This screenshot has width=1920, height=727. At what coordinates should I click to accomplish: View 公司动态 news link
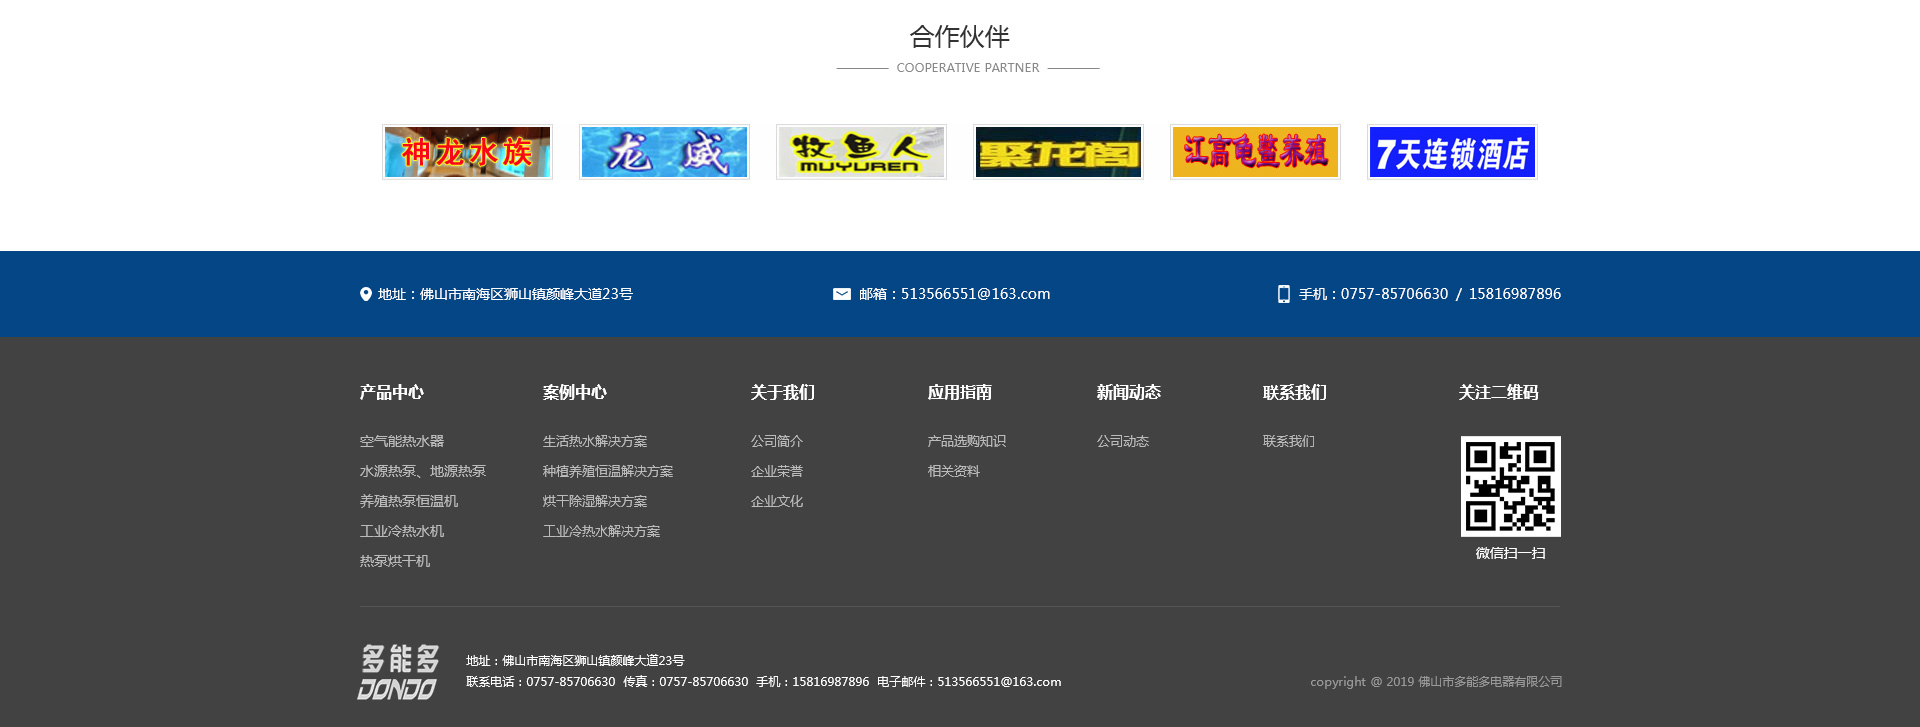[x=1123, y=441]
